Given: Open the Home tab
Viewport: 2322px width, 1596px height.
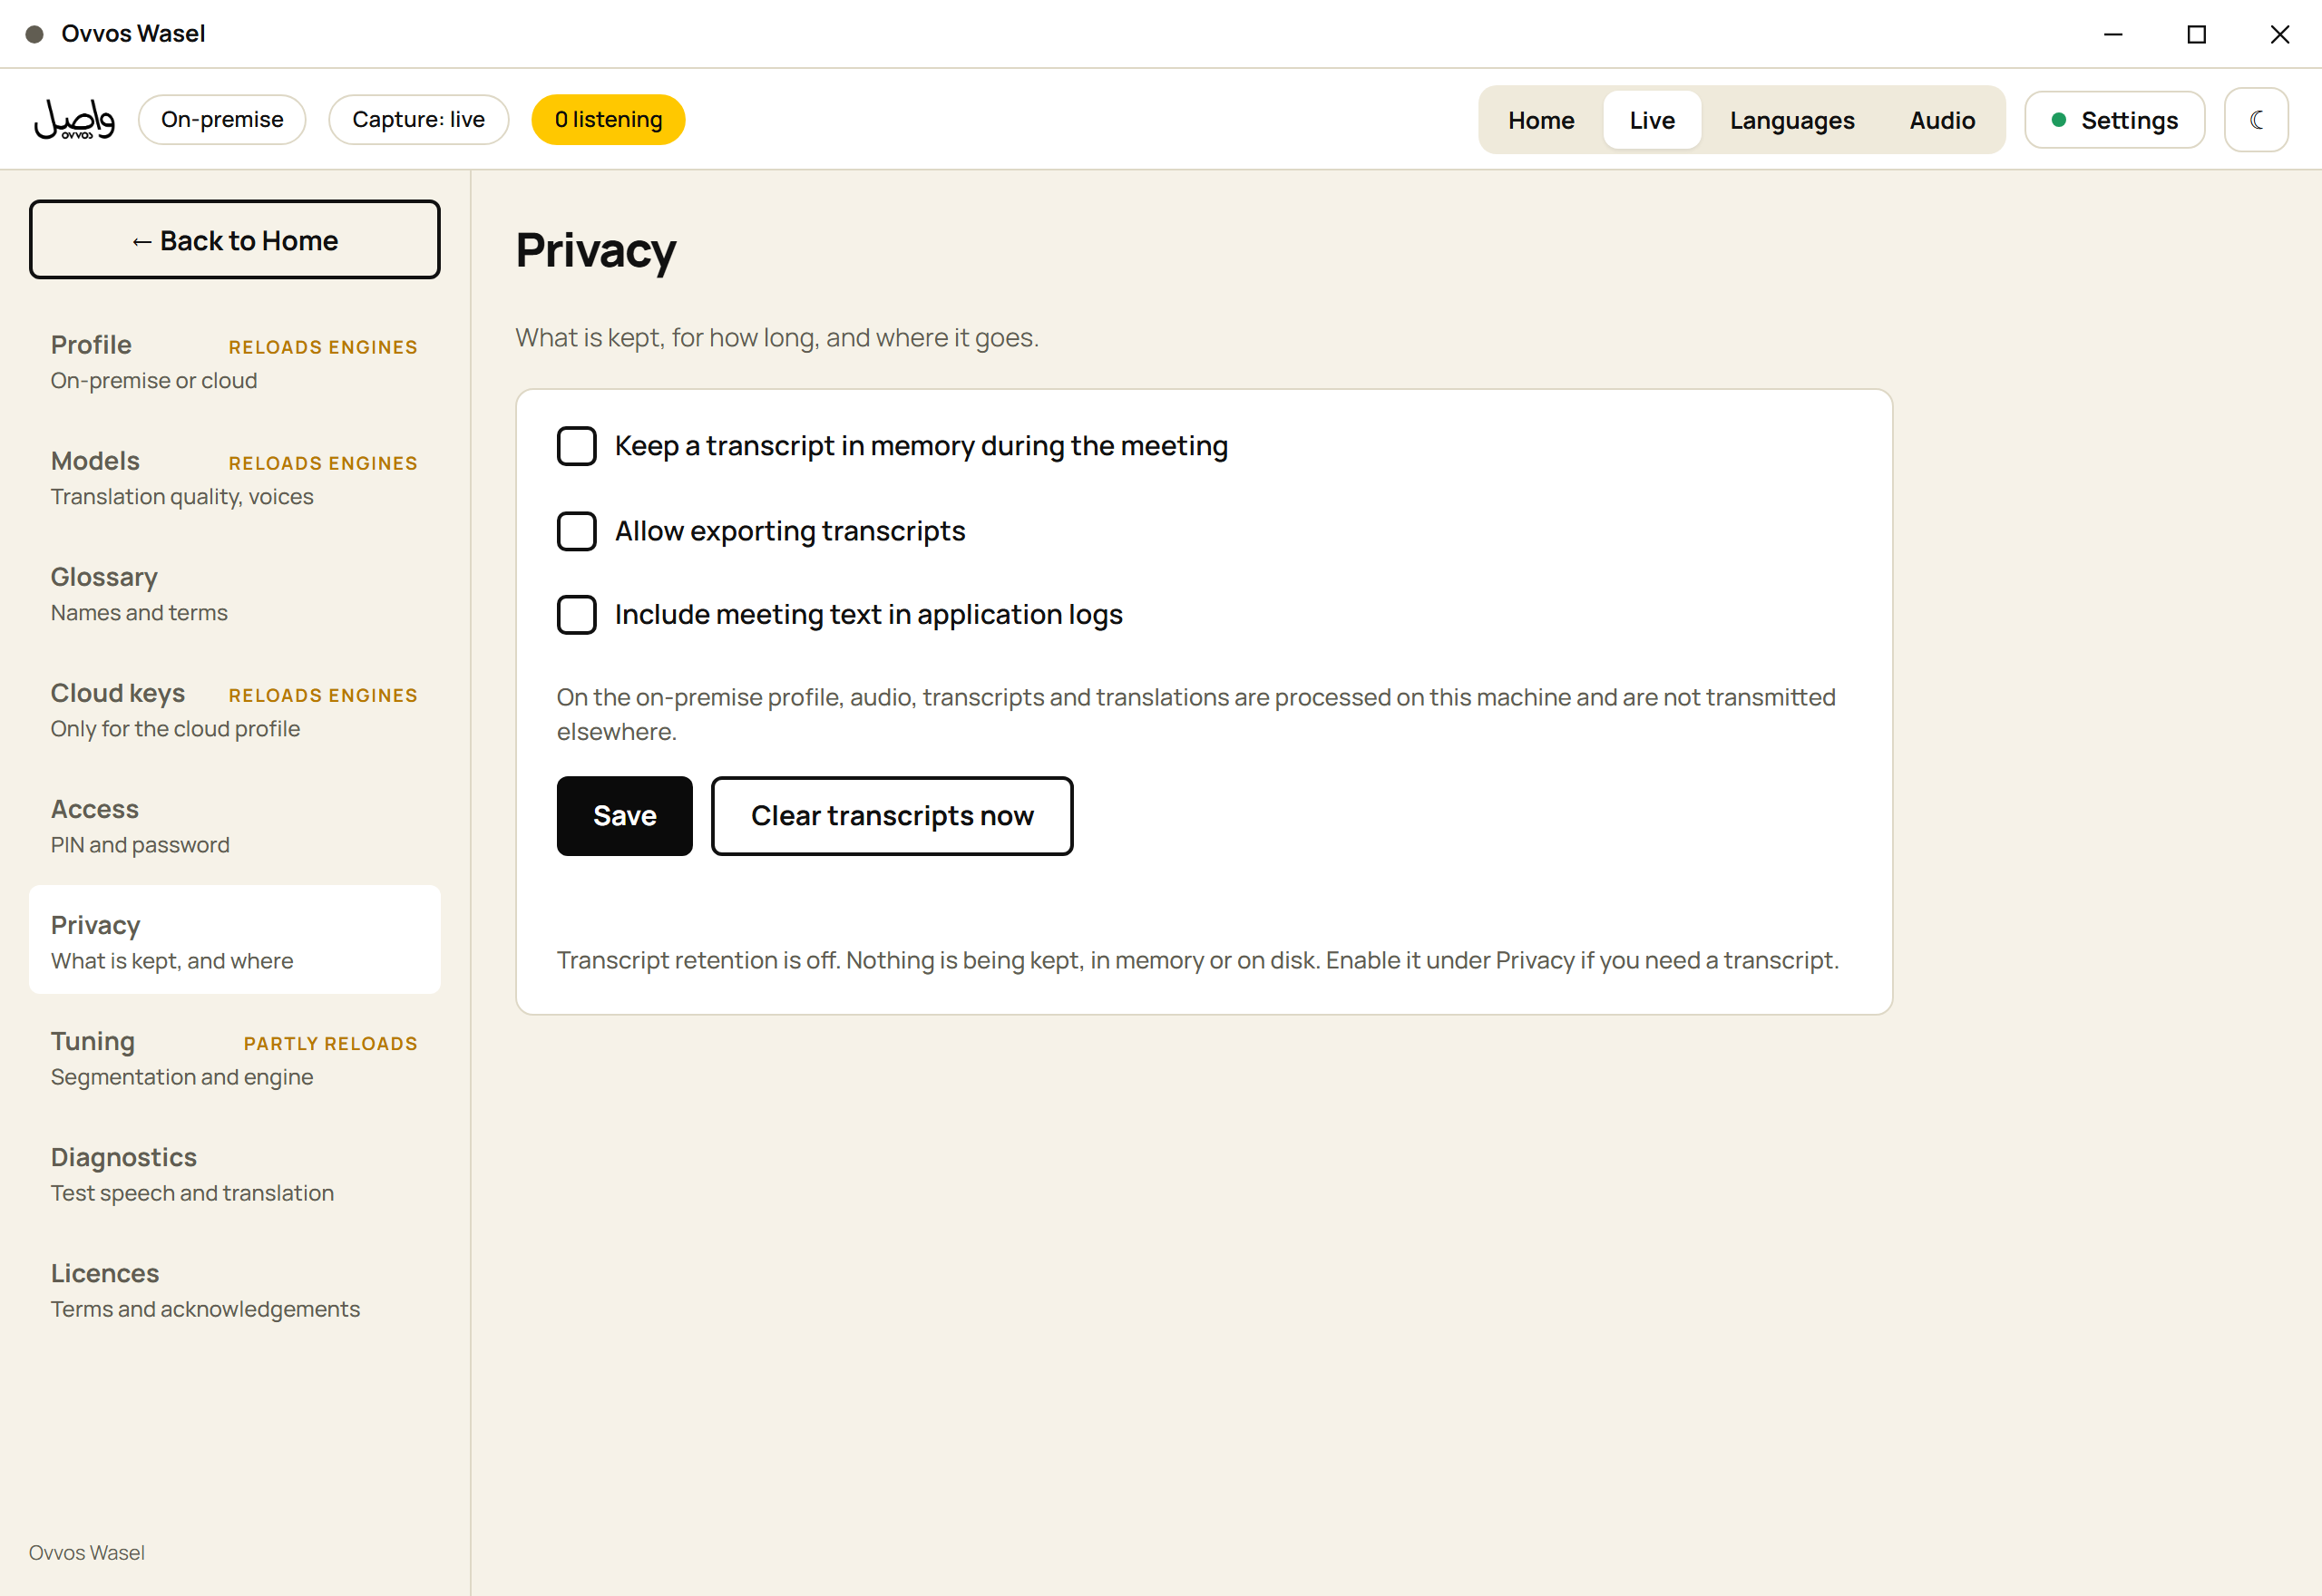Looking at the screenshot, I should [1541, 120].
